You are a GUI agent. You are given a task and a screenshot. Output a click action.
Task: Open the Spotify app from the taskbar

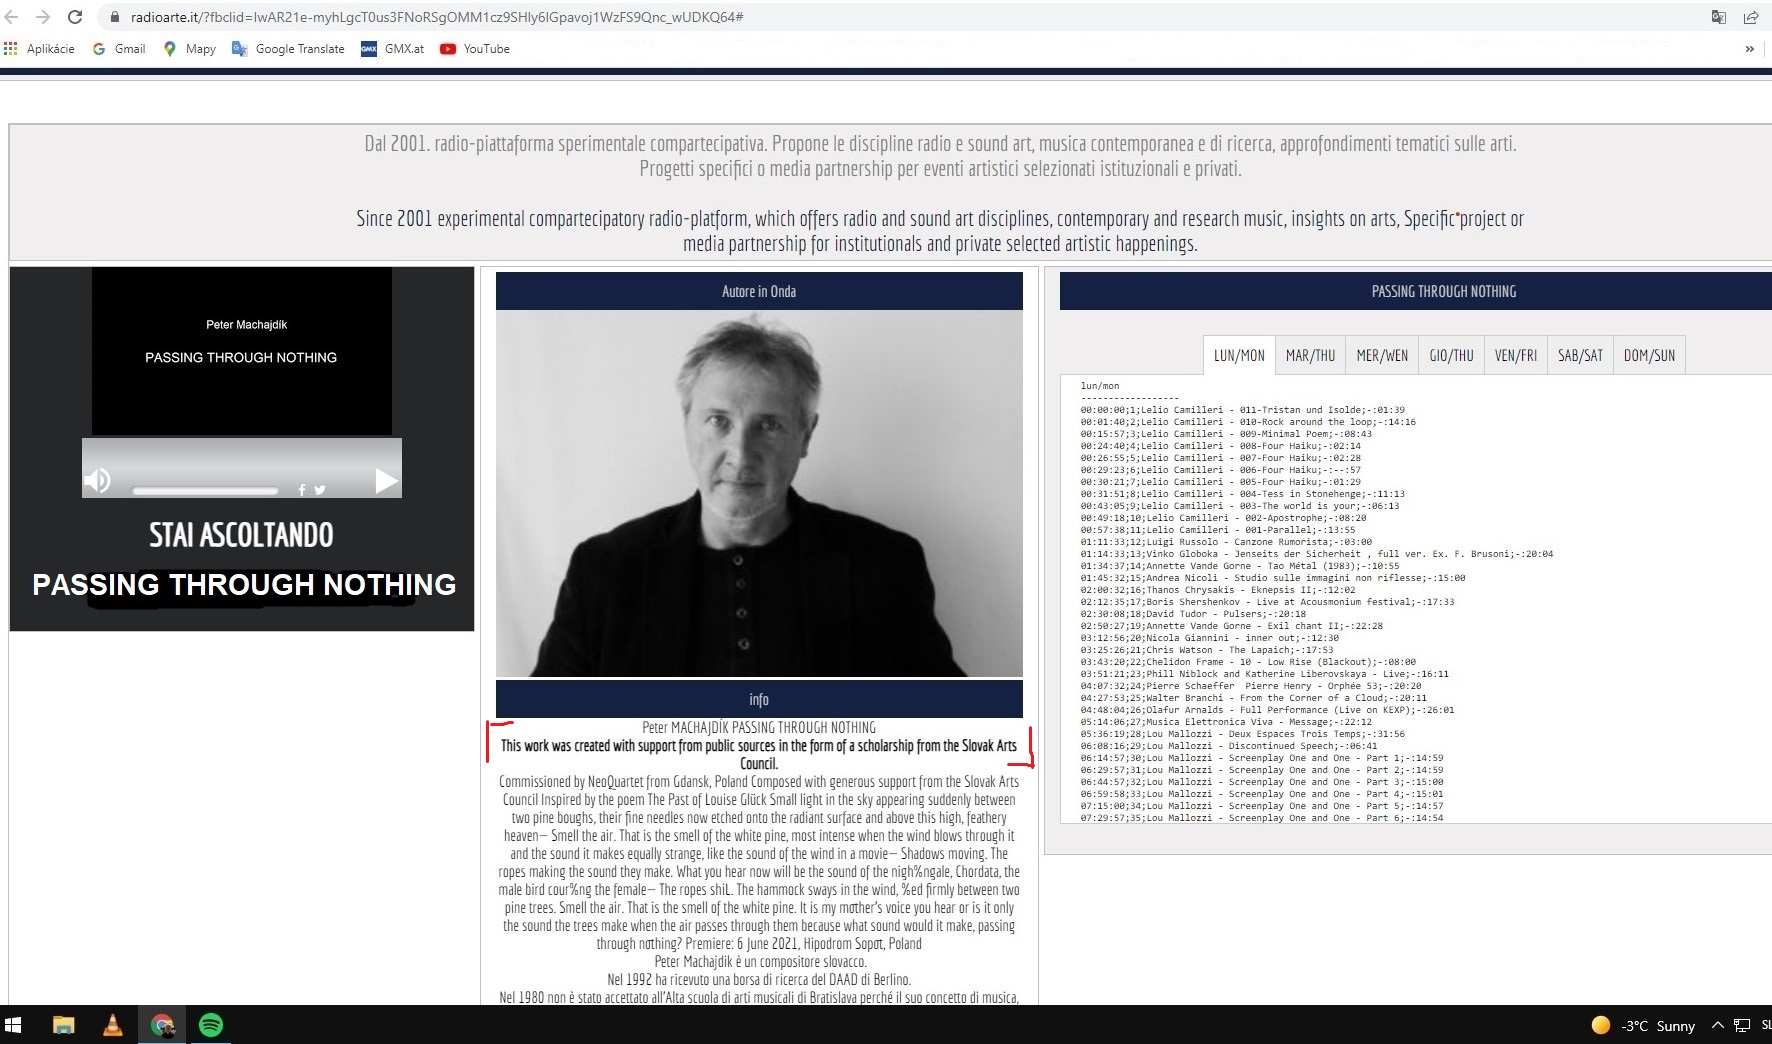pyautogui.click(x=211, y=1025)
